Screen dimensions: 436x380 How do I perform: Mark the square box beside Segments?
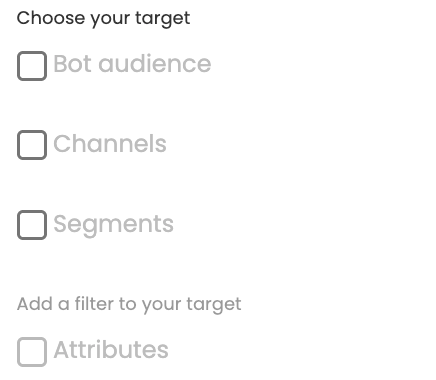[32, 225]
